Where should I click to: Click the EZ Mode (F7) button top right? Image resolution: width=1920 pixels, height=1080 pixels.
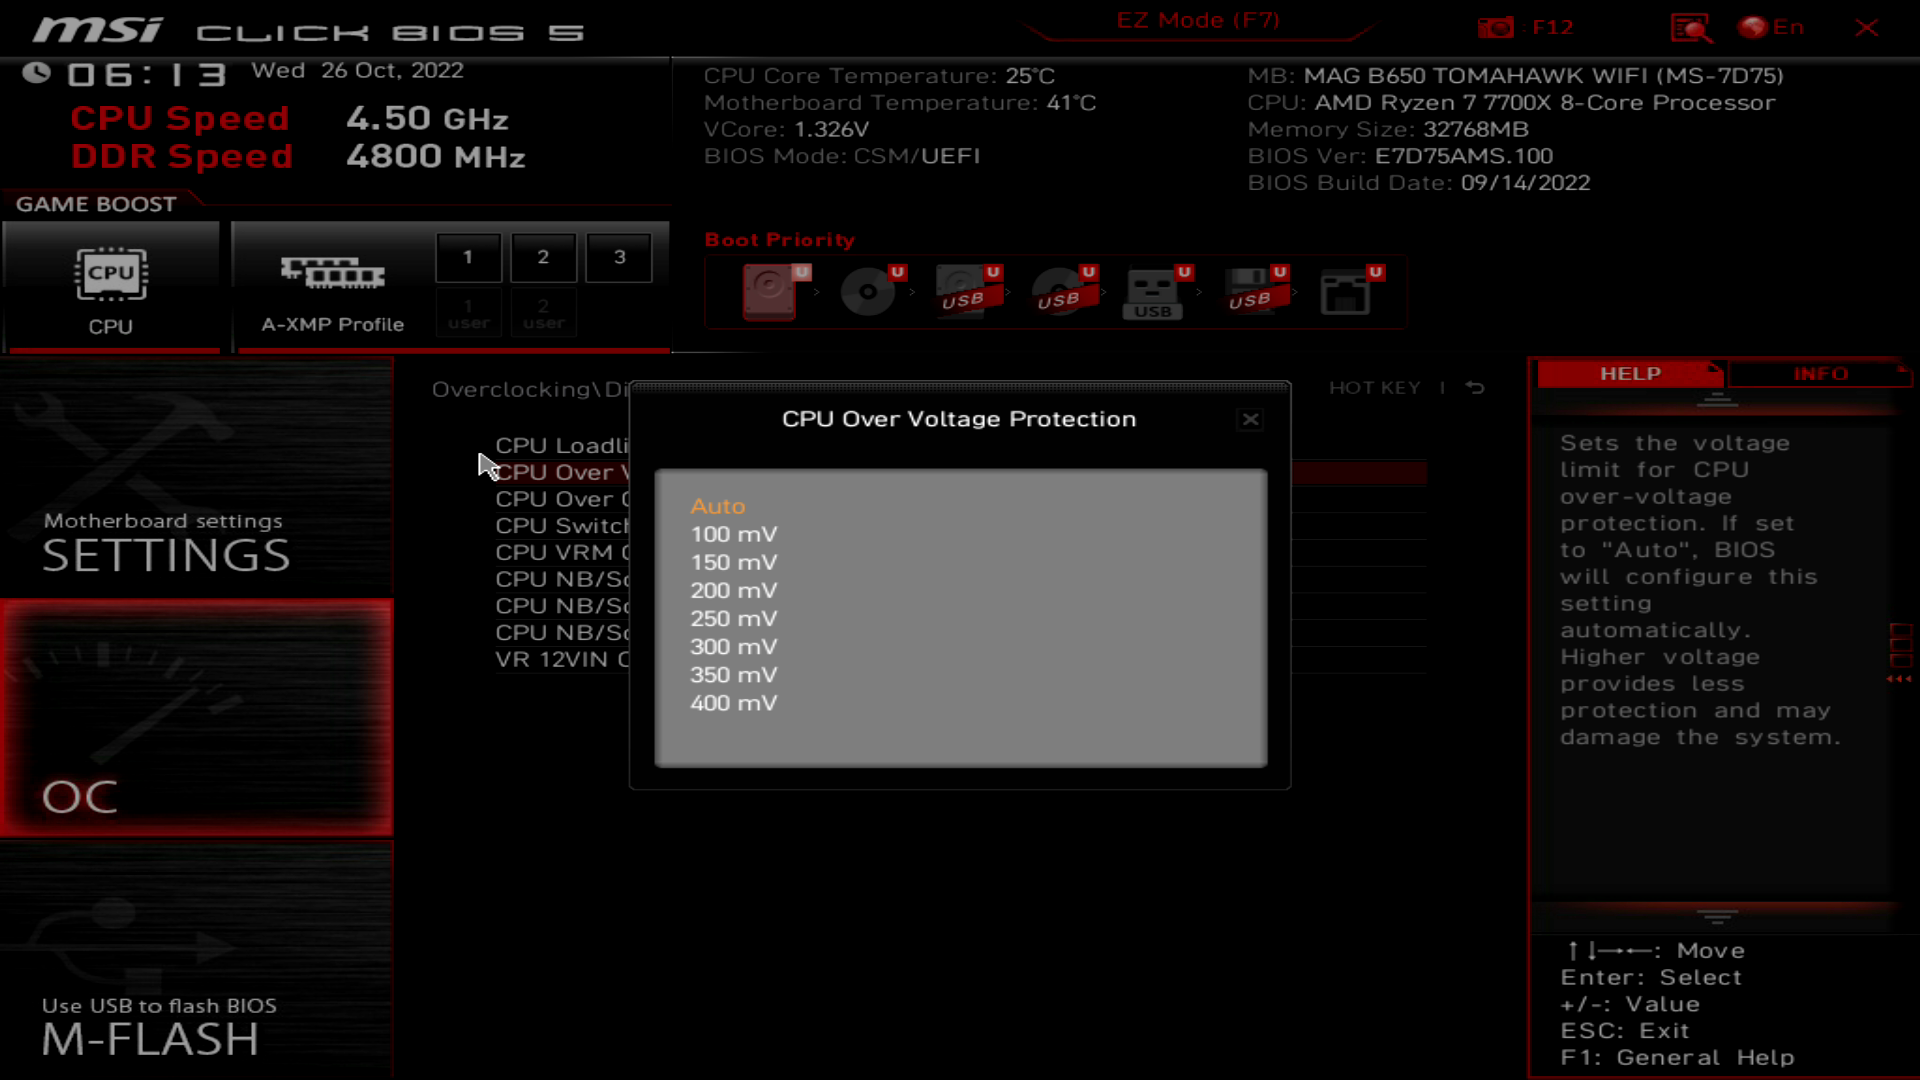pyautogui.click(x=1197, y=20)
